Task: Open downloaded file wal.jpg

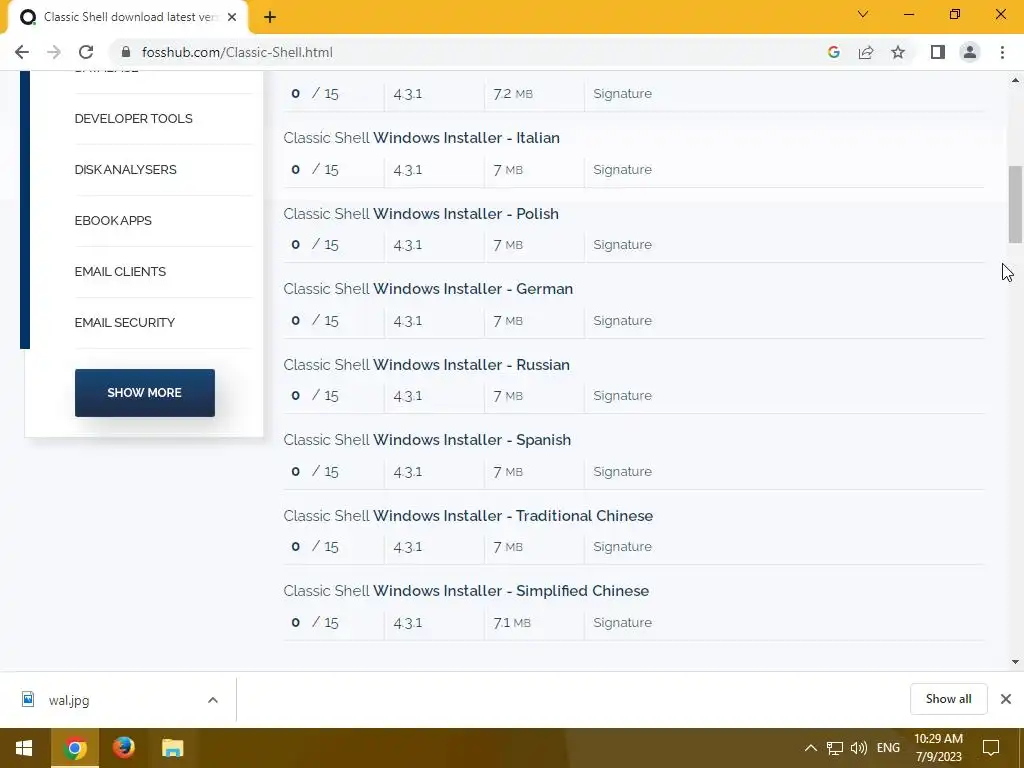Action: point(69,700)
